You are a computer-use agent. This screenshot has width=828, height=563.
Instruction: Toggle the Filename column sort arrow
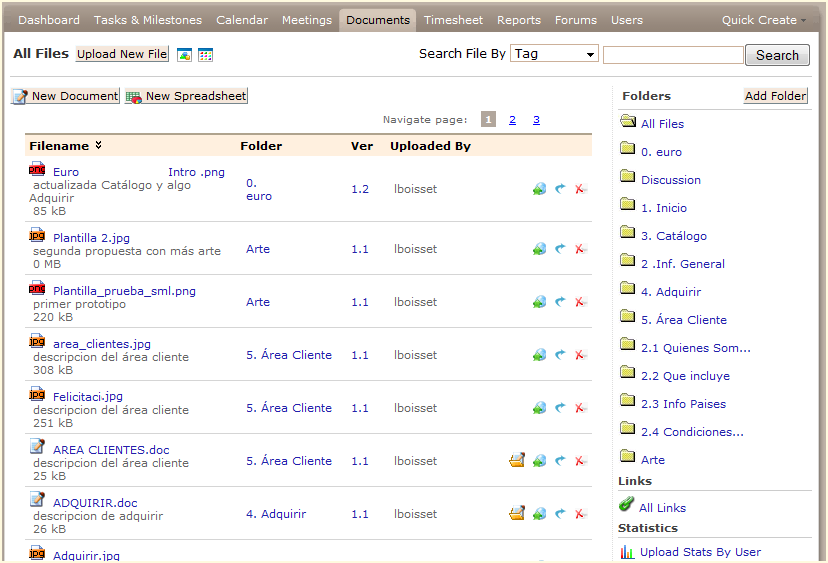click(98, 146)
